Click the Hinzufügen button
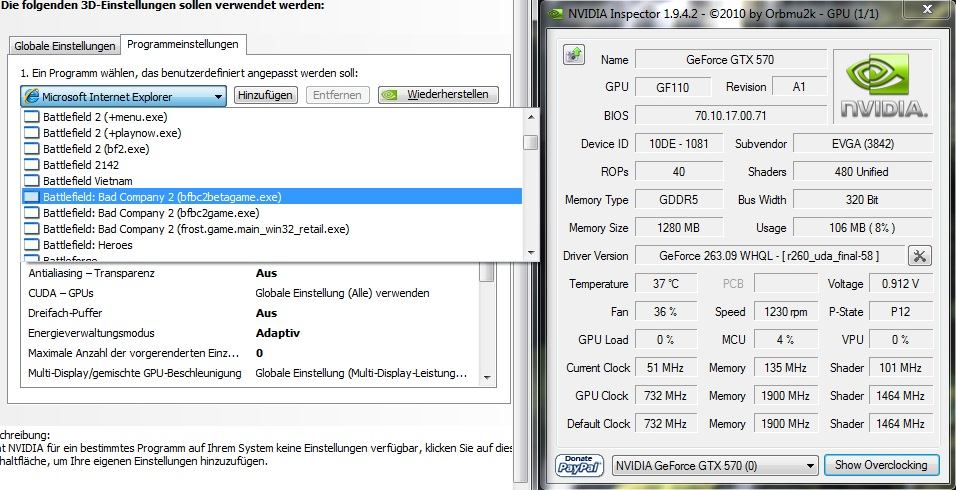This screenshot has width=956, height=490. [266, 95]
